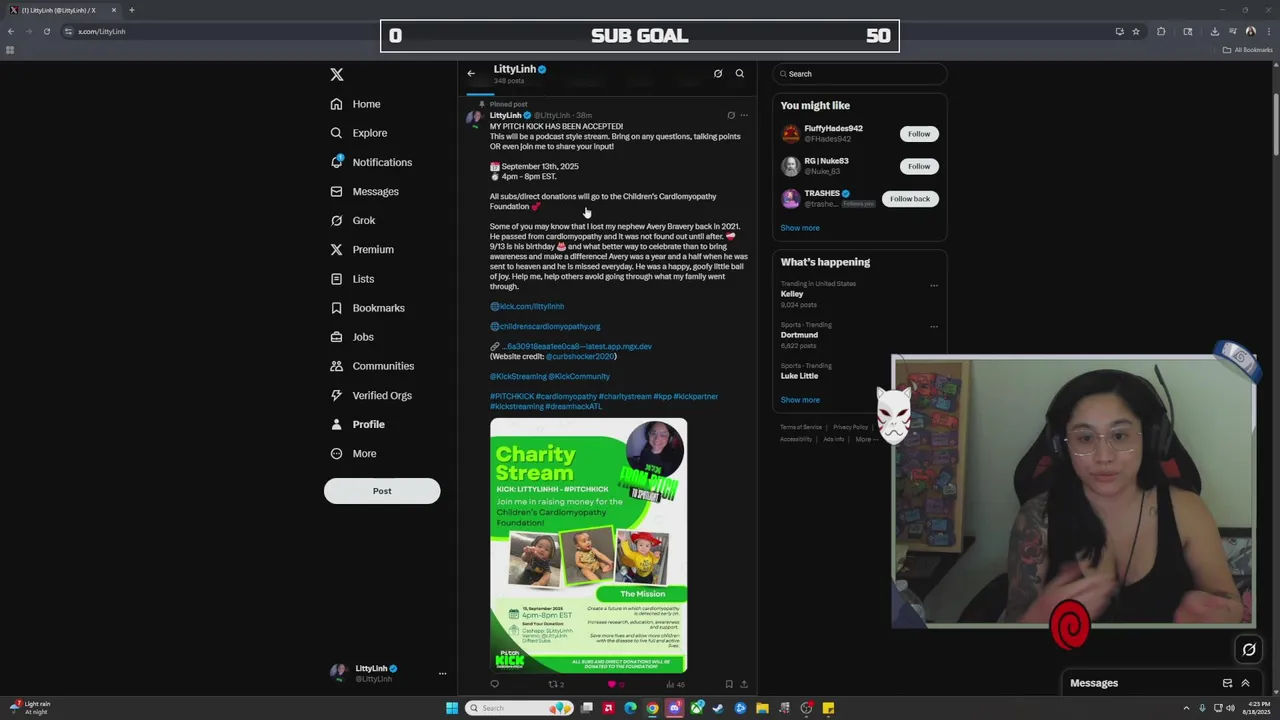Open Steam from the taskbar
Viewport: 1280px width, 720px height.
718,708
